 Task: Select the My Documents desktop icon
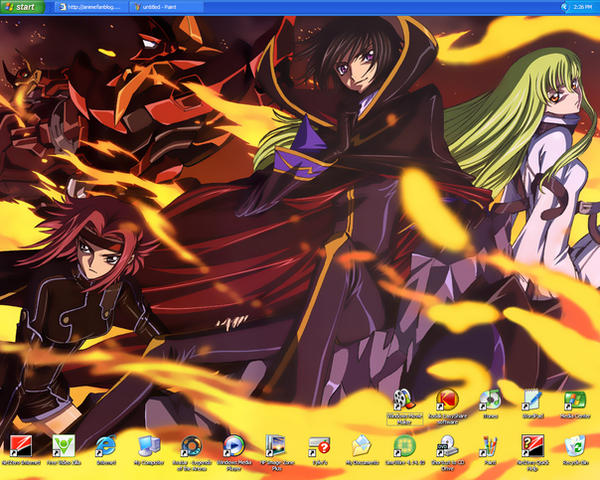tap(362, 450)
